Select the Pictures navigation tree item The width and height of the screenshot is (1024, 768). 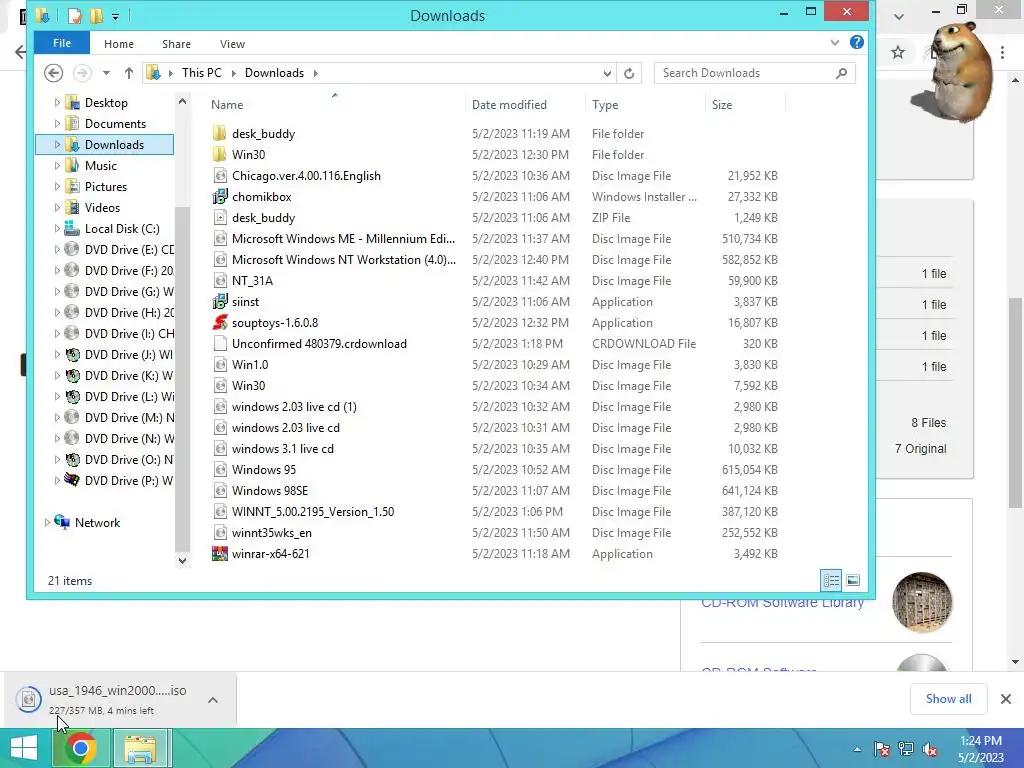(105, 187)
